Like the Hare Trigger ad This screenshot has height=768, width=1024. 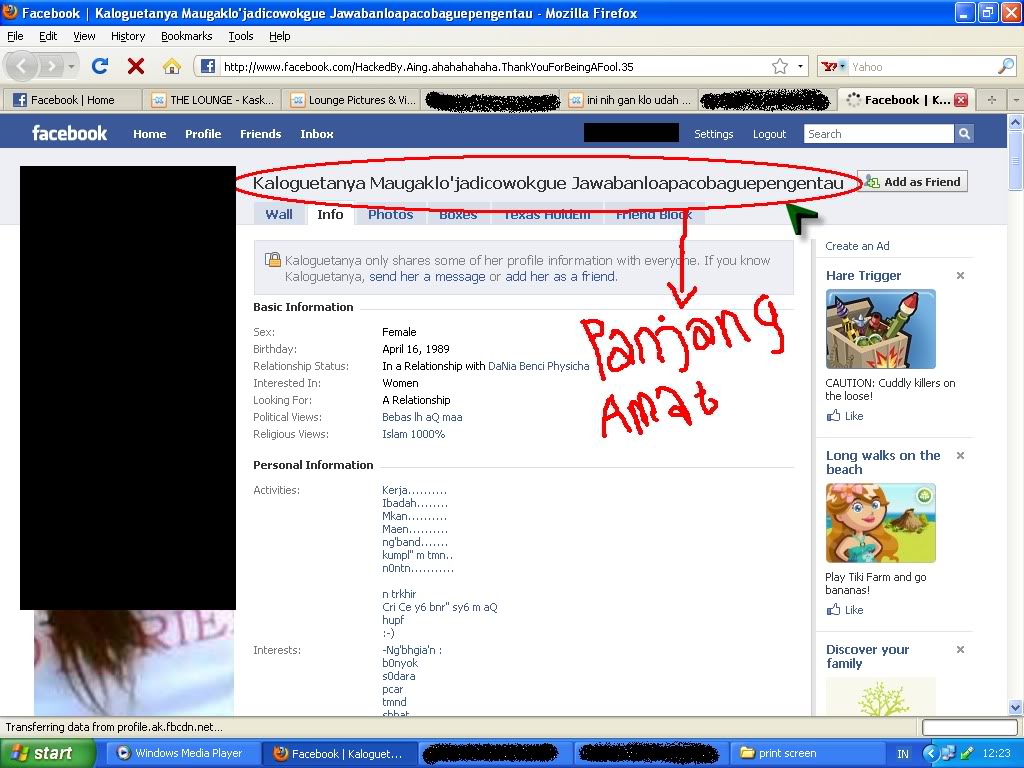pyautogui.click(x=845, y=416)
